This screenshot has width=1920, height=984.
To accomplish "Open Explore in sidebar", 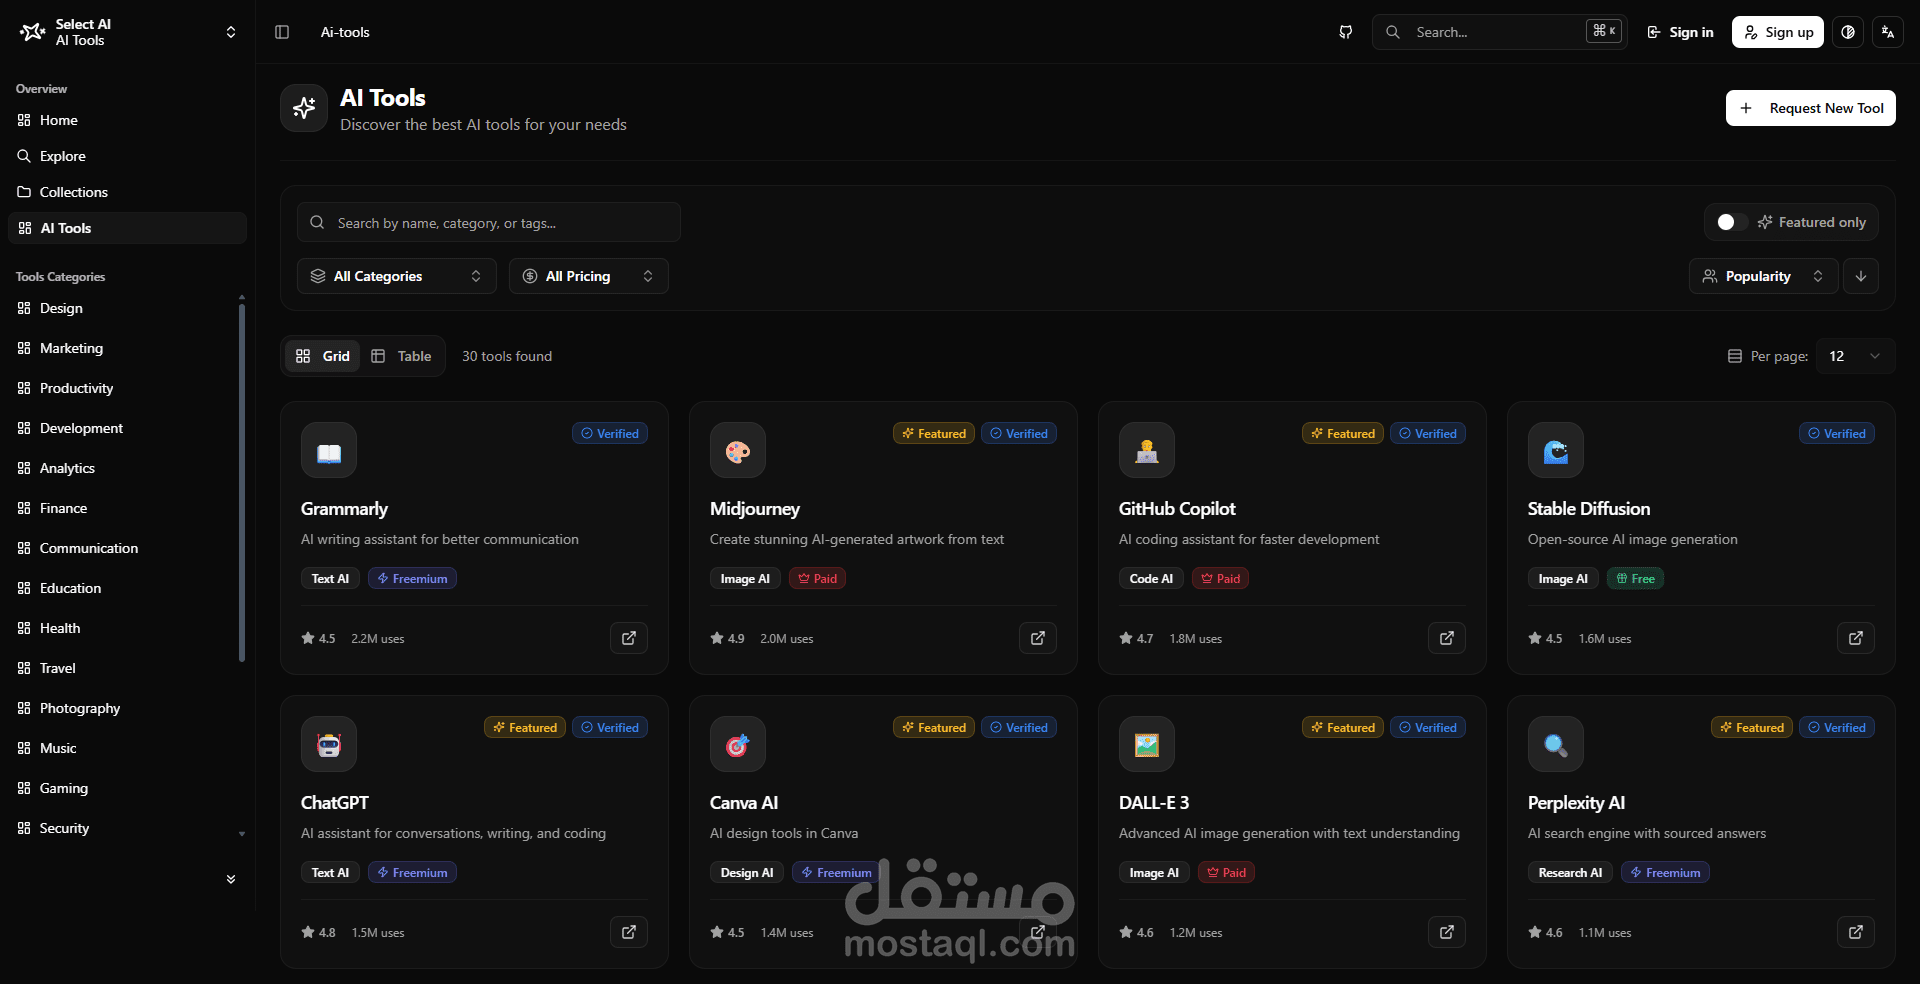I will point(127,156).
